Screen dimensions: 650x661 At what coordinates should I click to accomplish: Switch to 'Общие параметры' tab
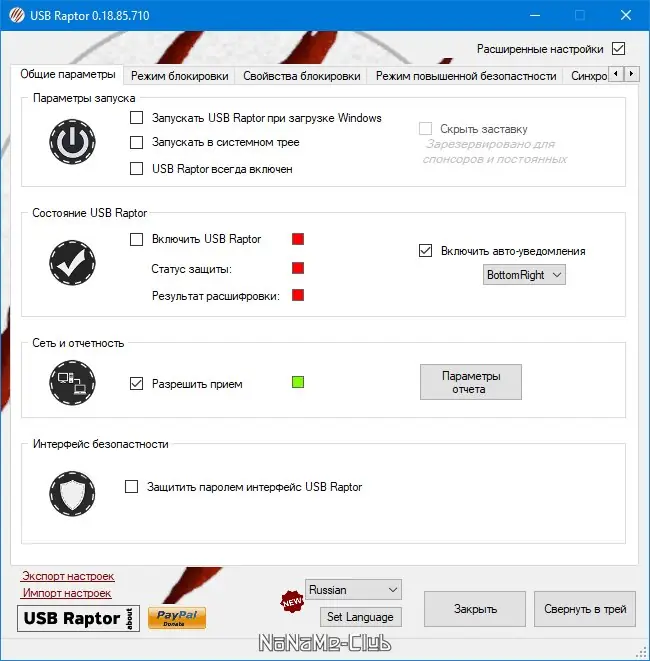pyautogui.click(x=68, y=74)
